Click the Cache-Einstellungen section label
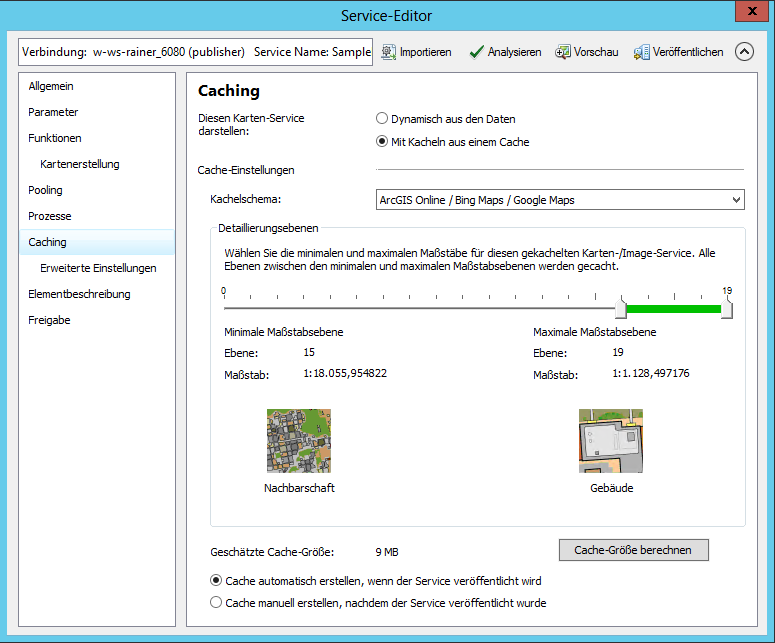 pos(246,170)
